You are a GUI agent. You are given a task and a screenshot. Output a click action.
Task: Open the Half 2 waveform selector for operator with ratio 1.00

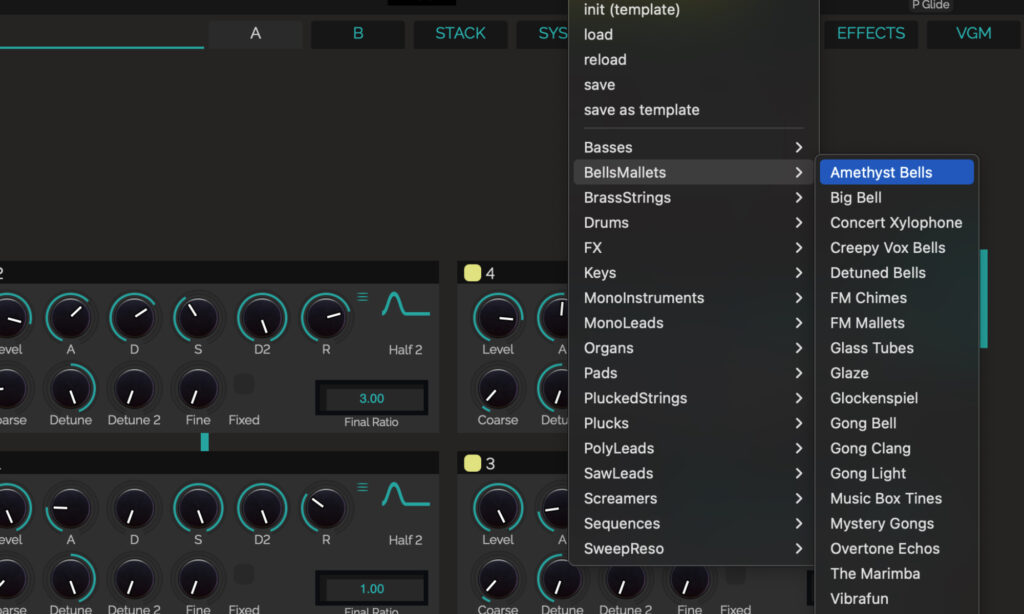click(406, 495)
